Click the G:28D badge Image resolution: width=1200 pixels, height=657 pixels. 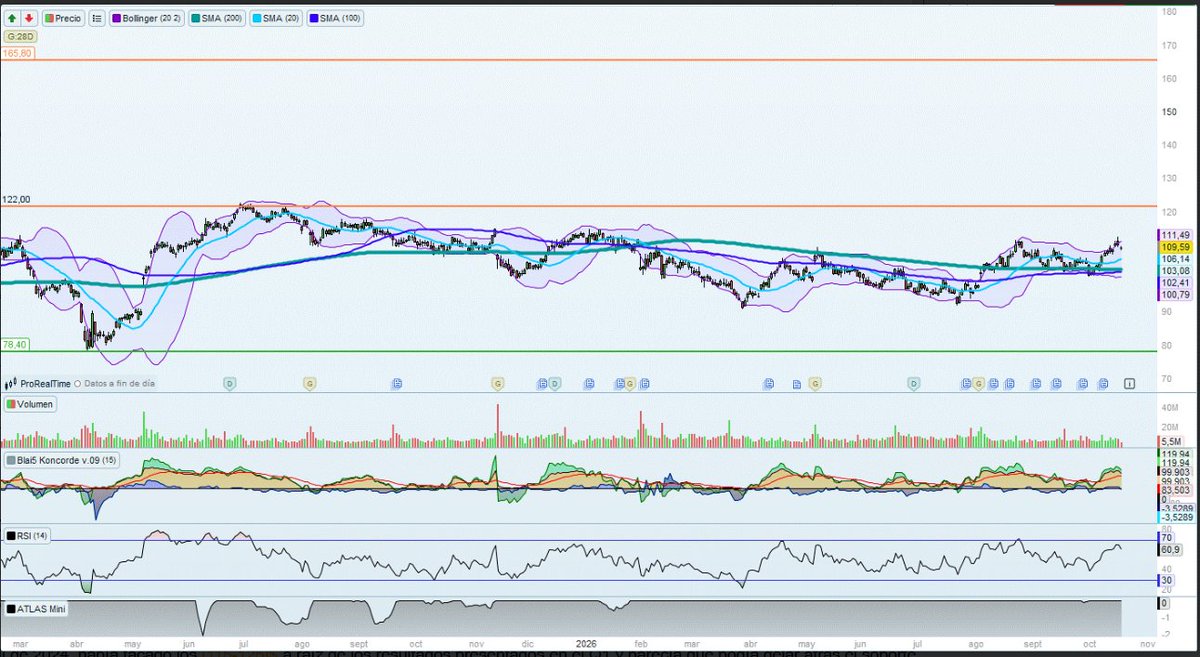(20, 36)
